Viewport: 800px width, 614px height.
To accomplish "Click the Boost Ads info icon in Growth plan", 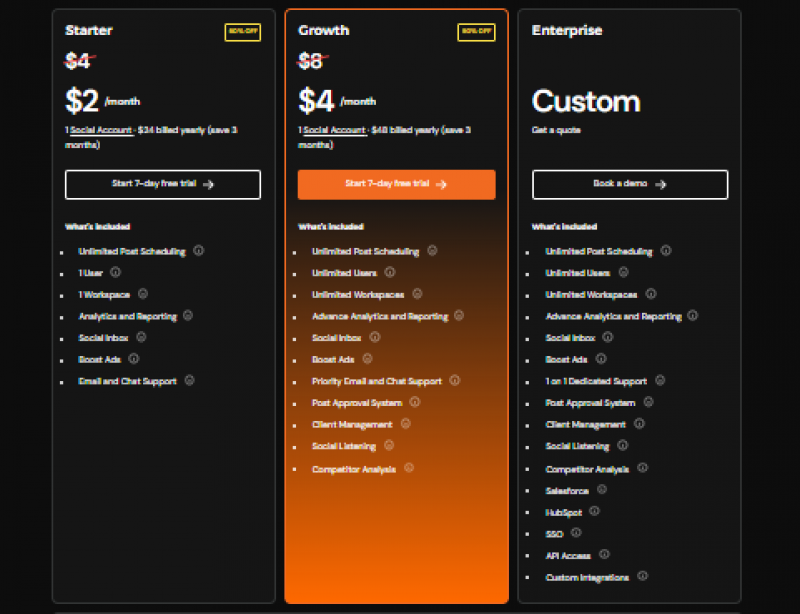I will [368, 359].
